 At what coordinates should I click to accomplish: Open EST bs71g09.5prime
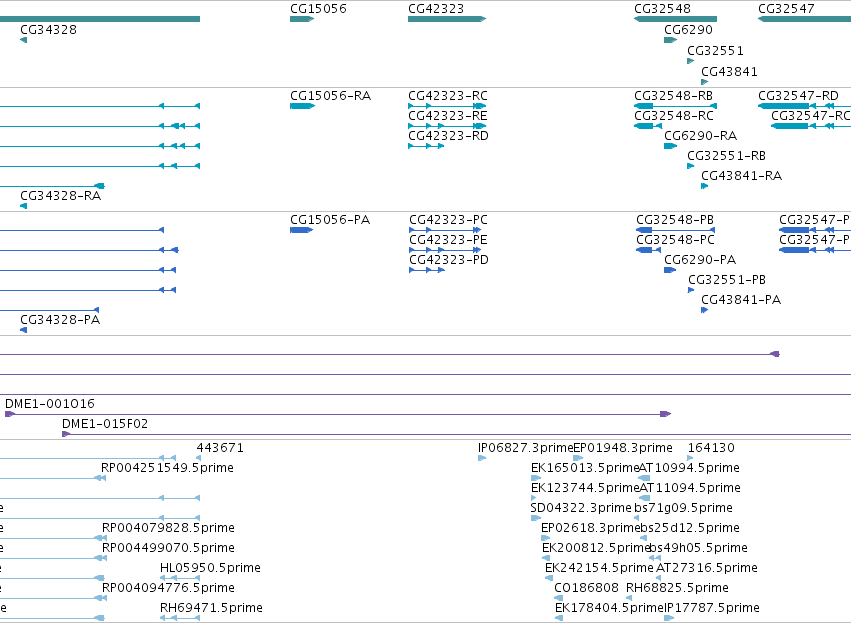[x=683, y=508]
